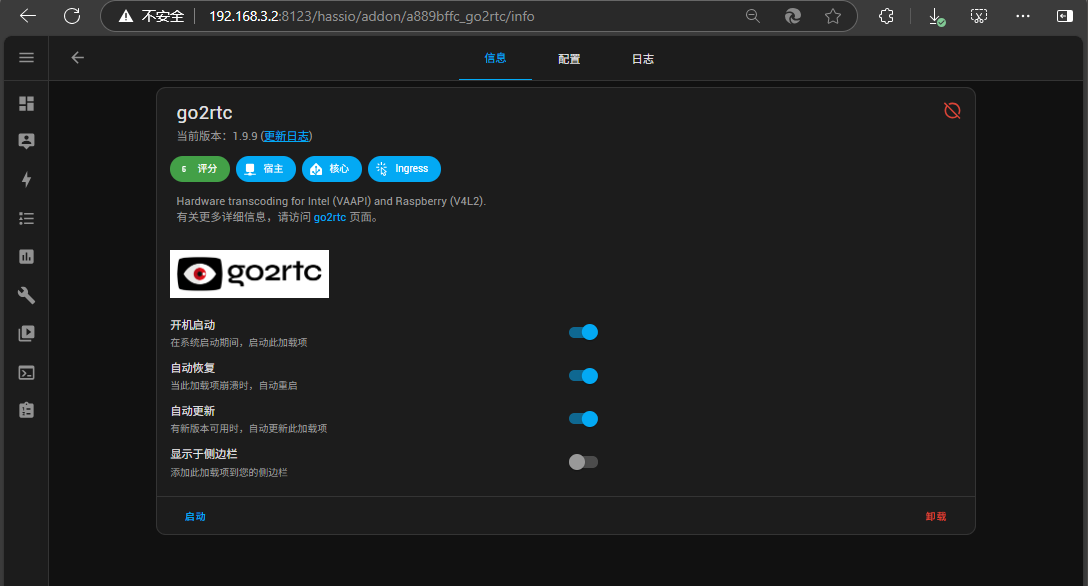Click the red 卸载 uninstall button

(x=935, y=517)
